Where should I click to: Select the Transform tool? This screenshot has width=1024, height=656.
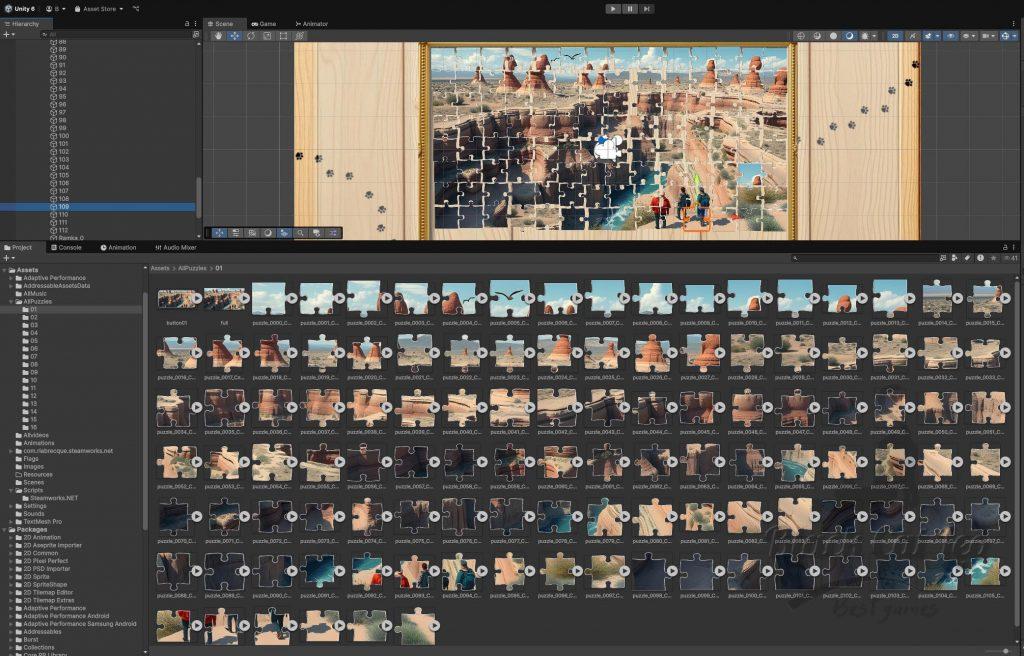pyautogui.click(x=300, y=36)
